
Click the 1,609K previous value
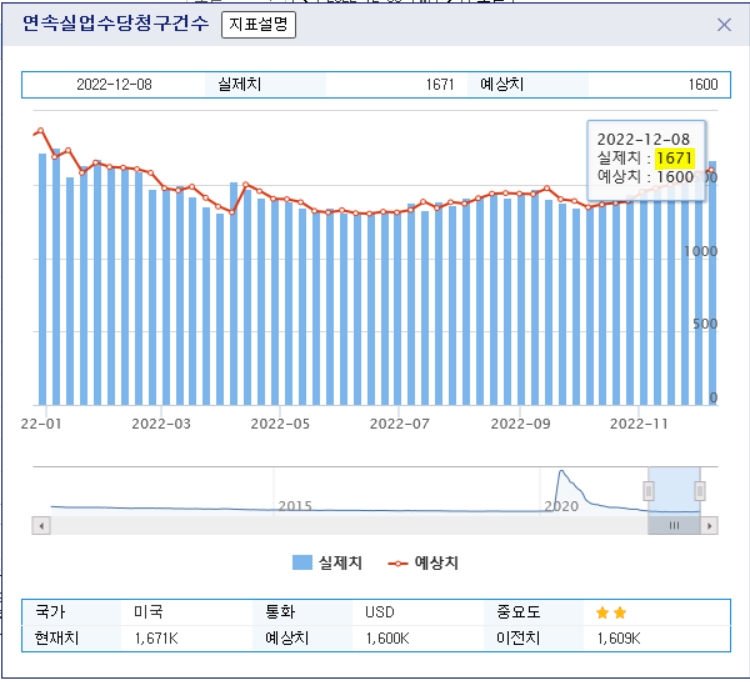618,638
